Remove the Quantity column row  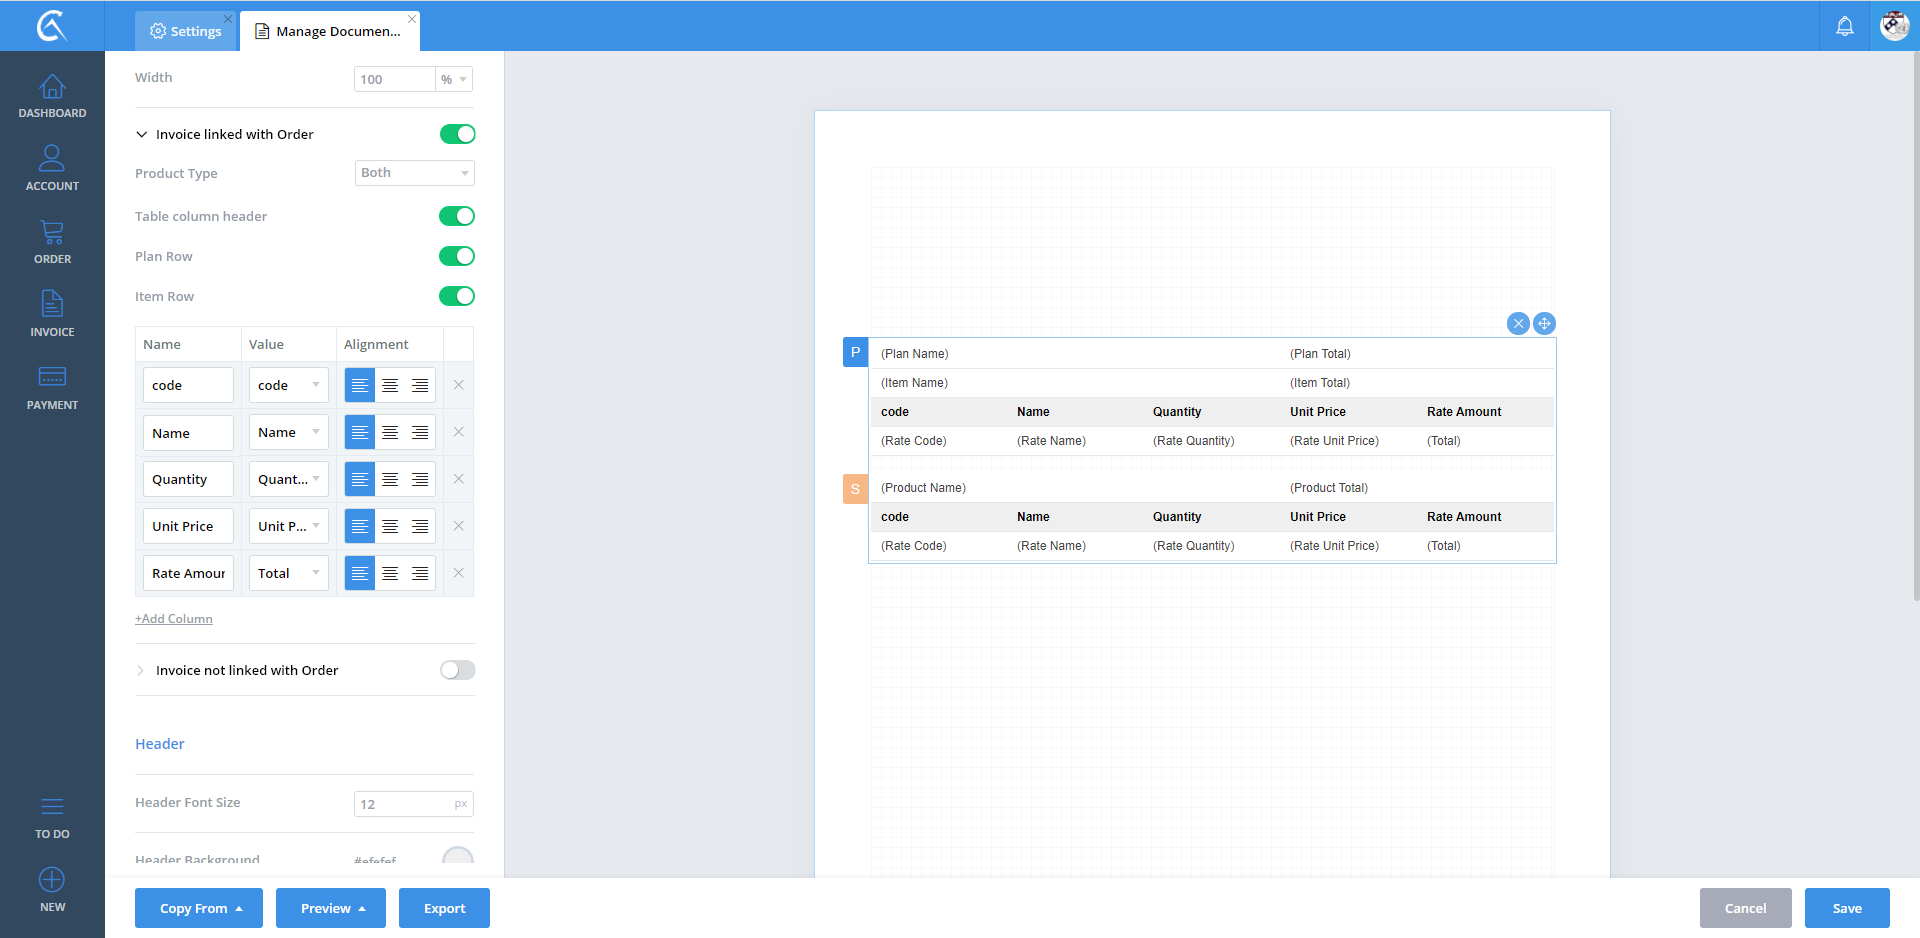point(458,479)
